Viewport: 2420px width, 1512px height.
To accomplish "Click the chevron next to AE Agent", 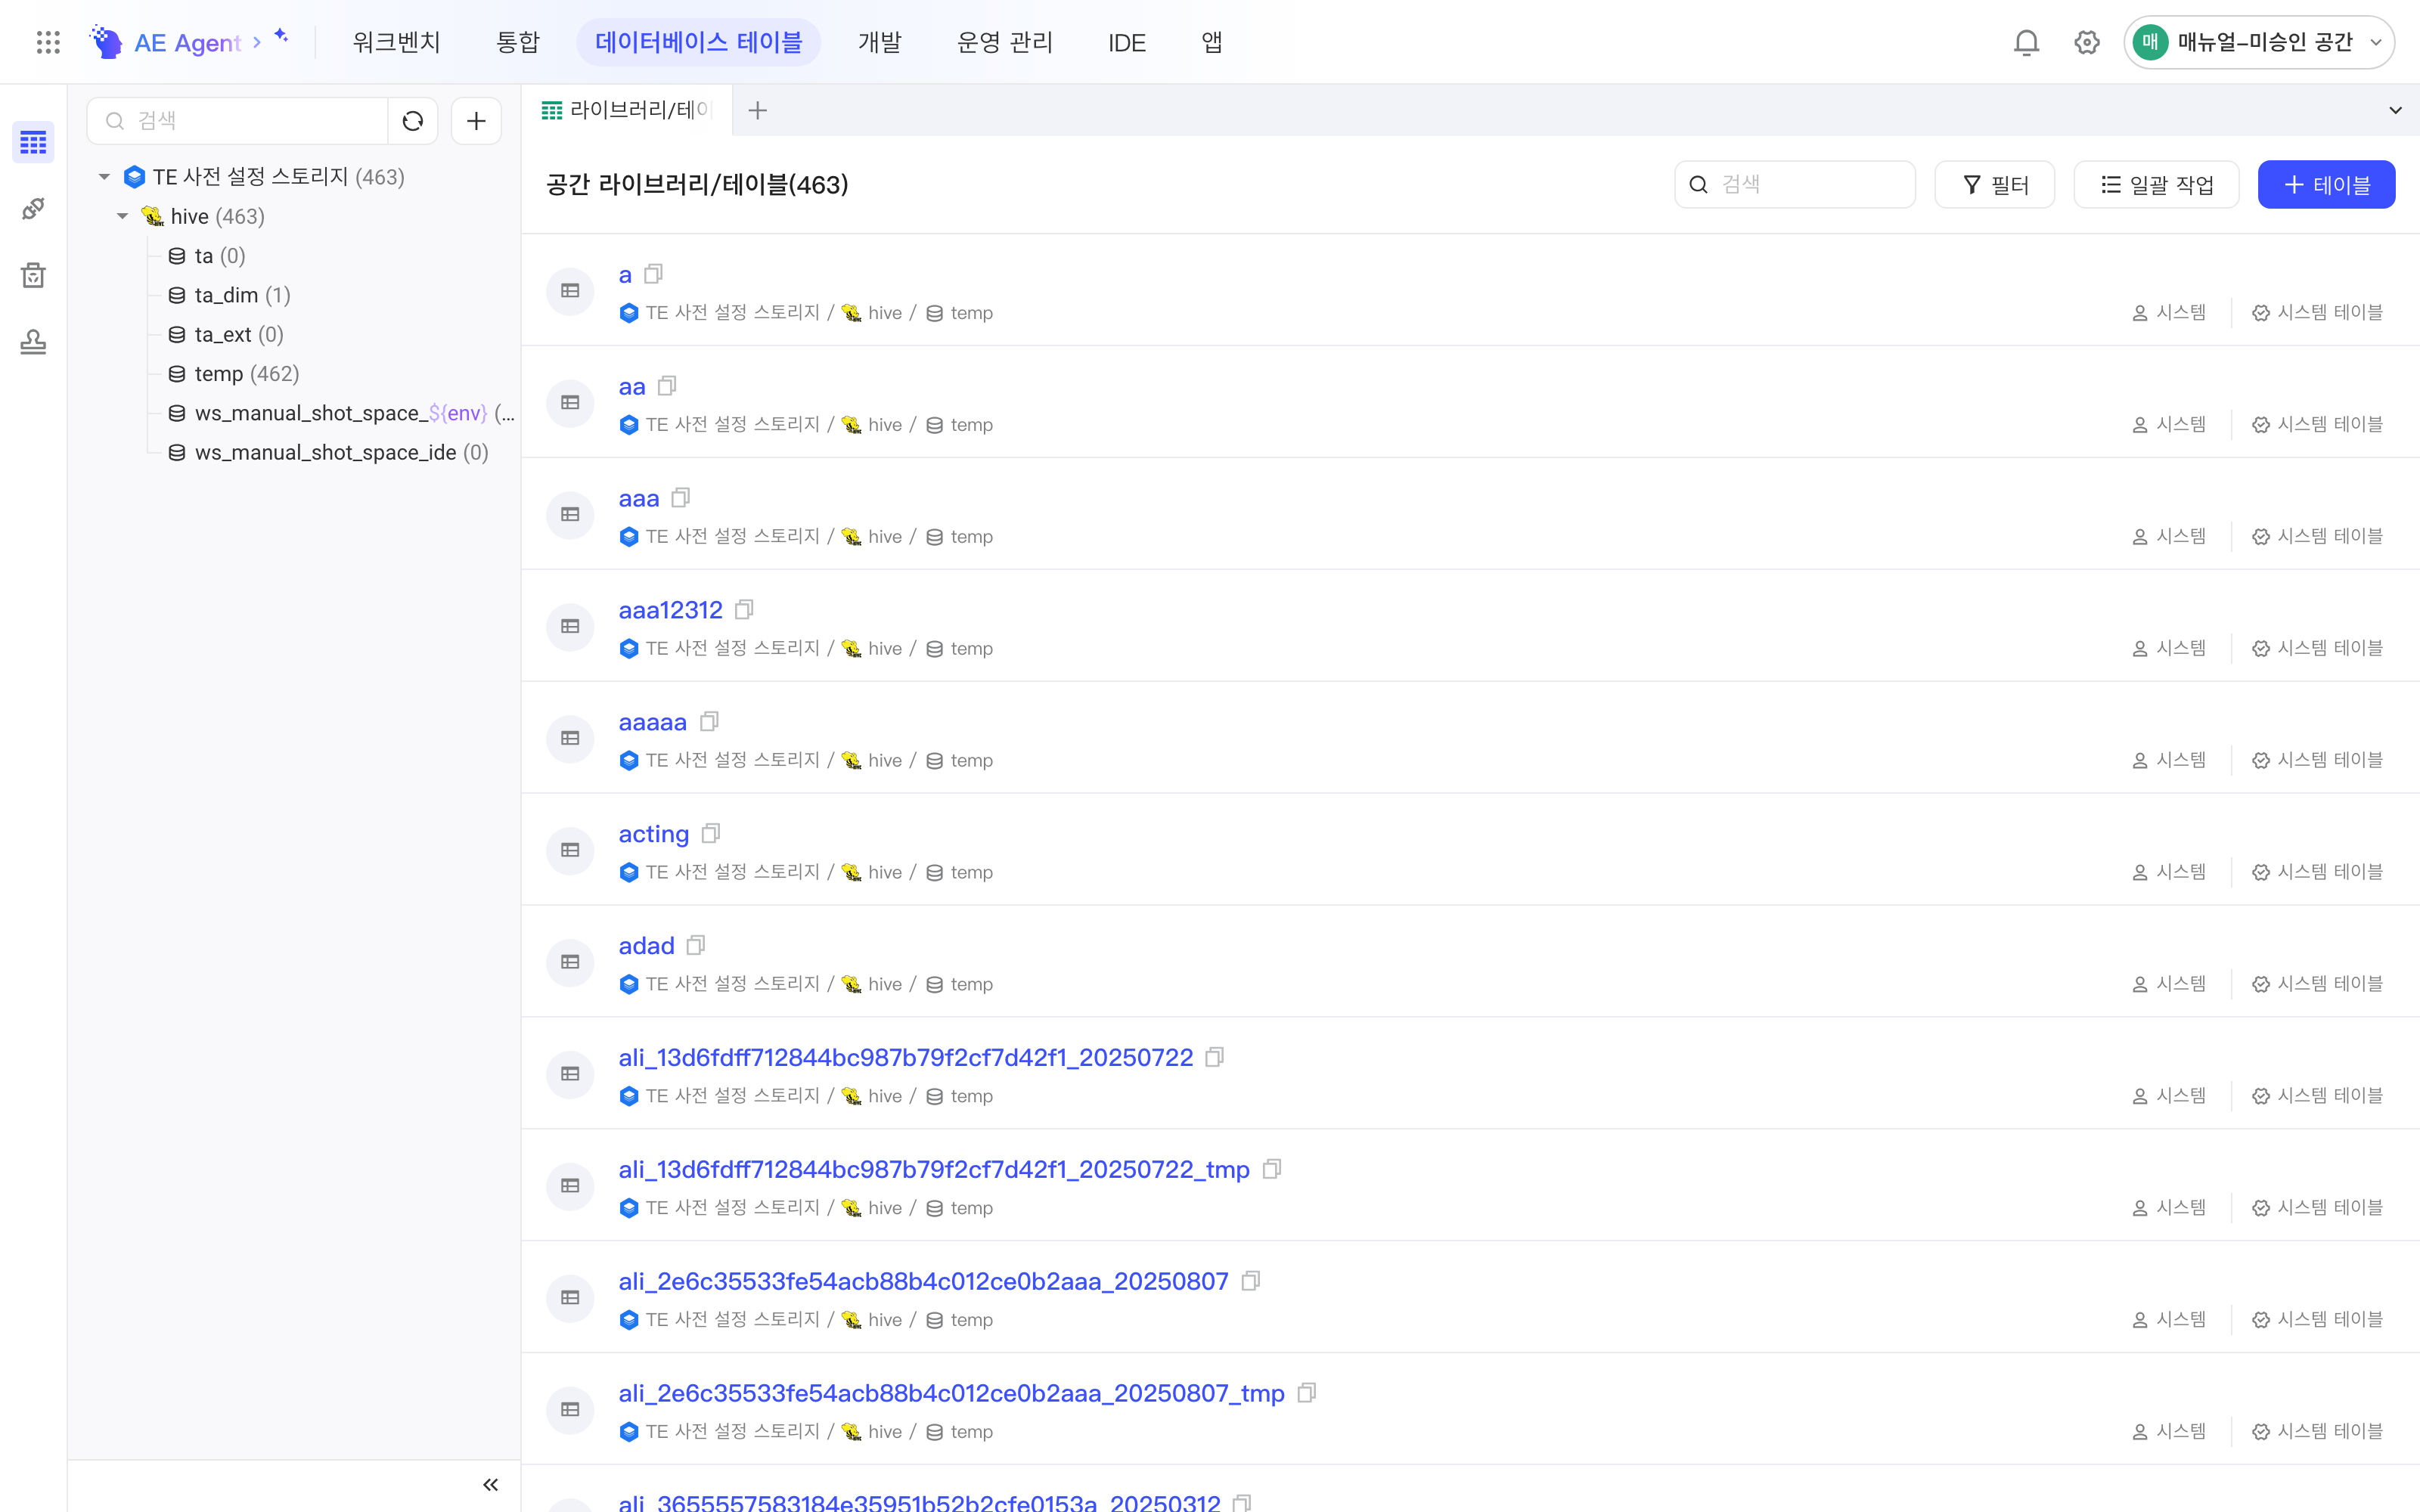I will pyautogui.click(x=257, y=42).
